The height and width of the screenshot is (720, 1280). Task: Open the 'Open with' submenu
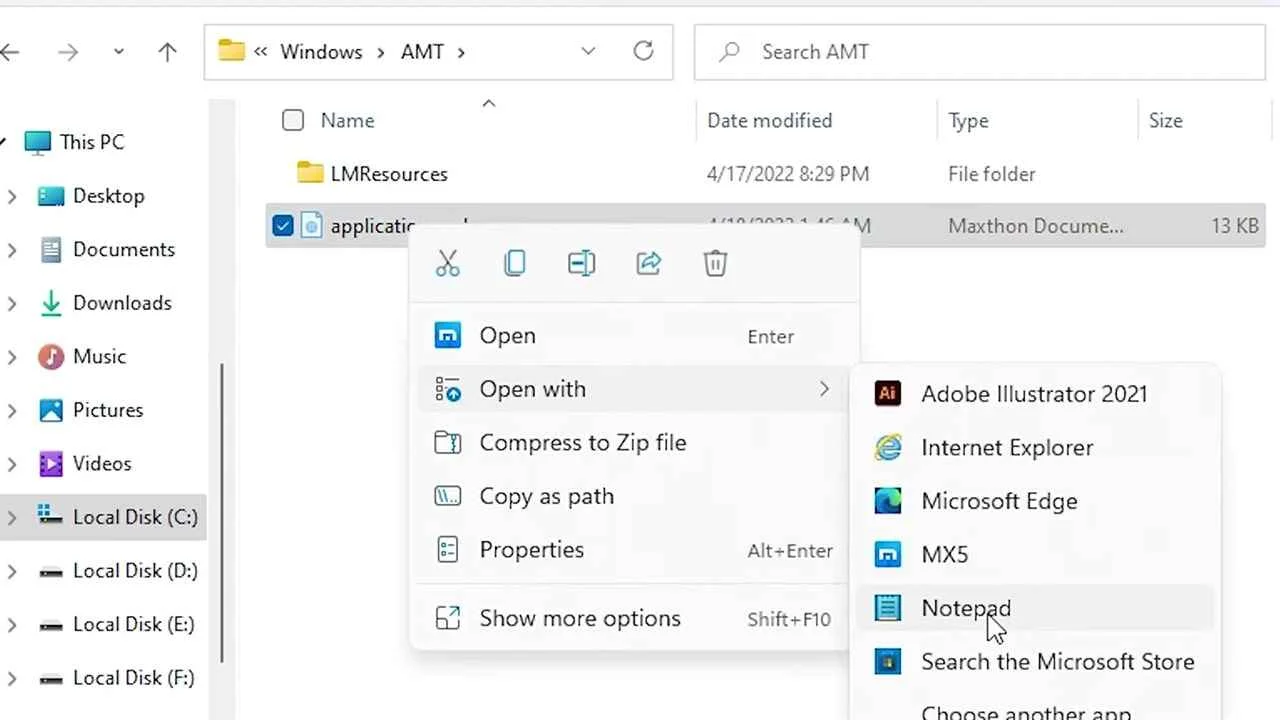(634, 389)
